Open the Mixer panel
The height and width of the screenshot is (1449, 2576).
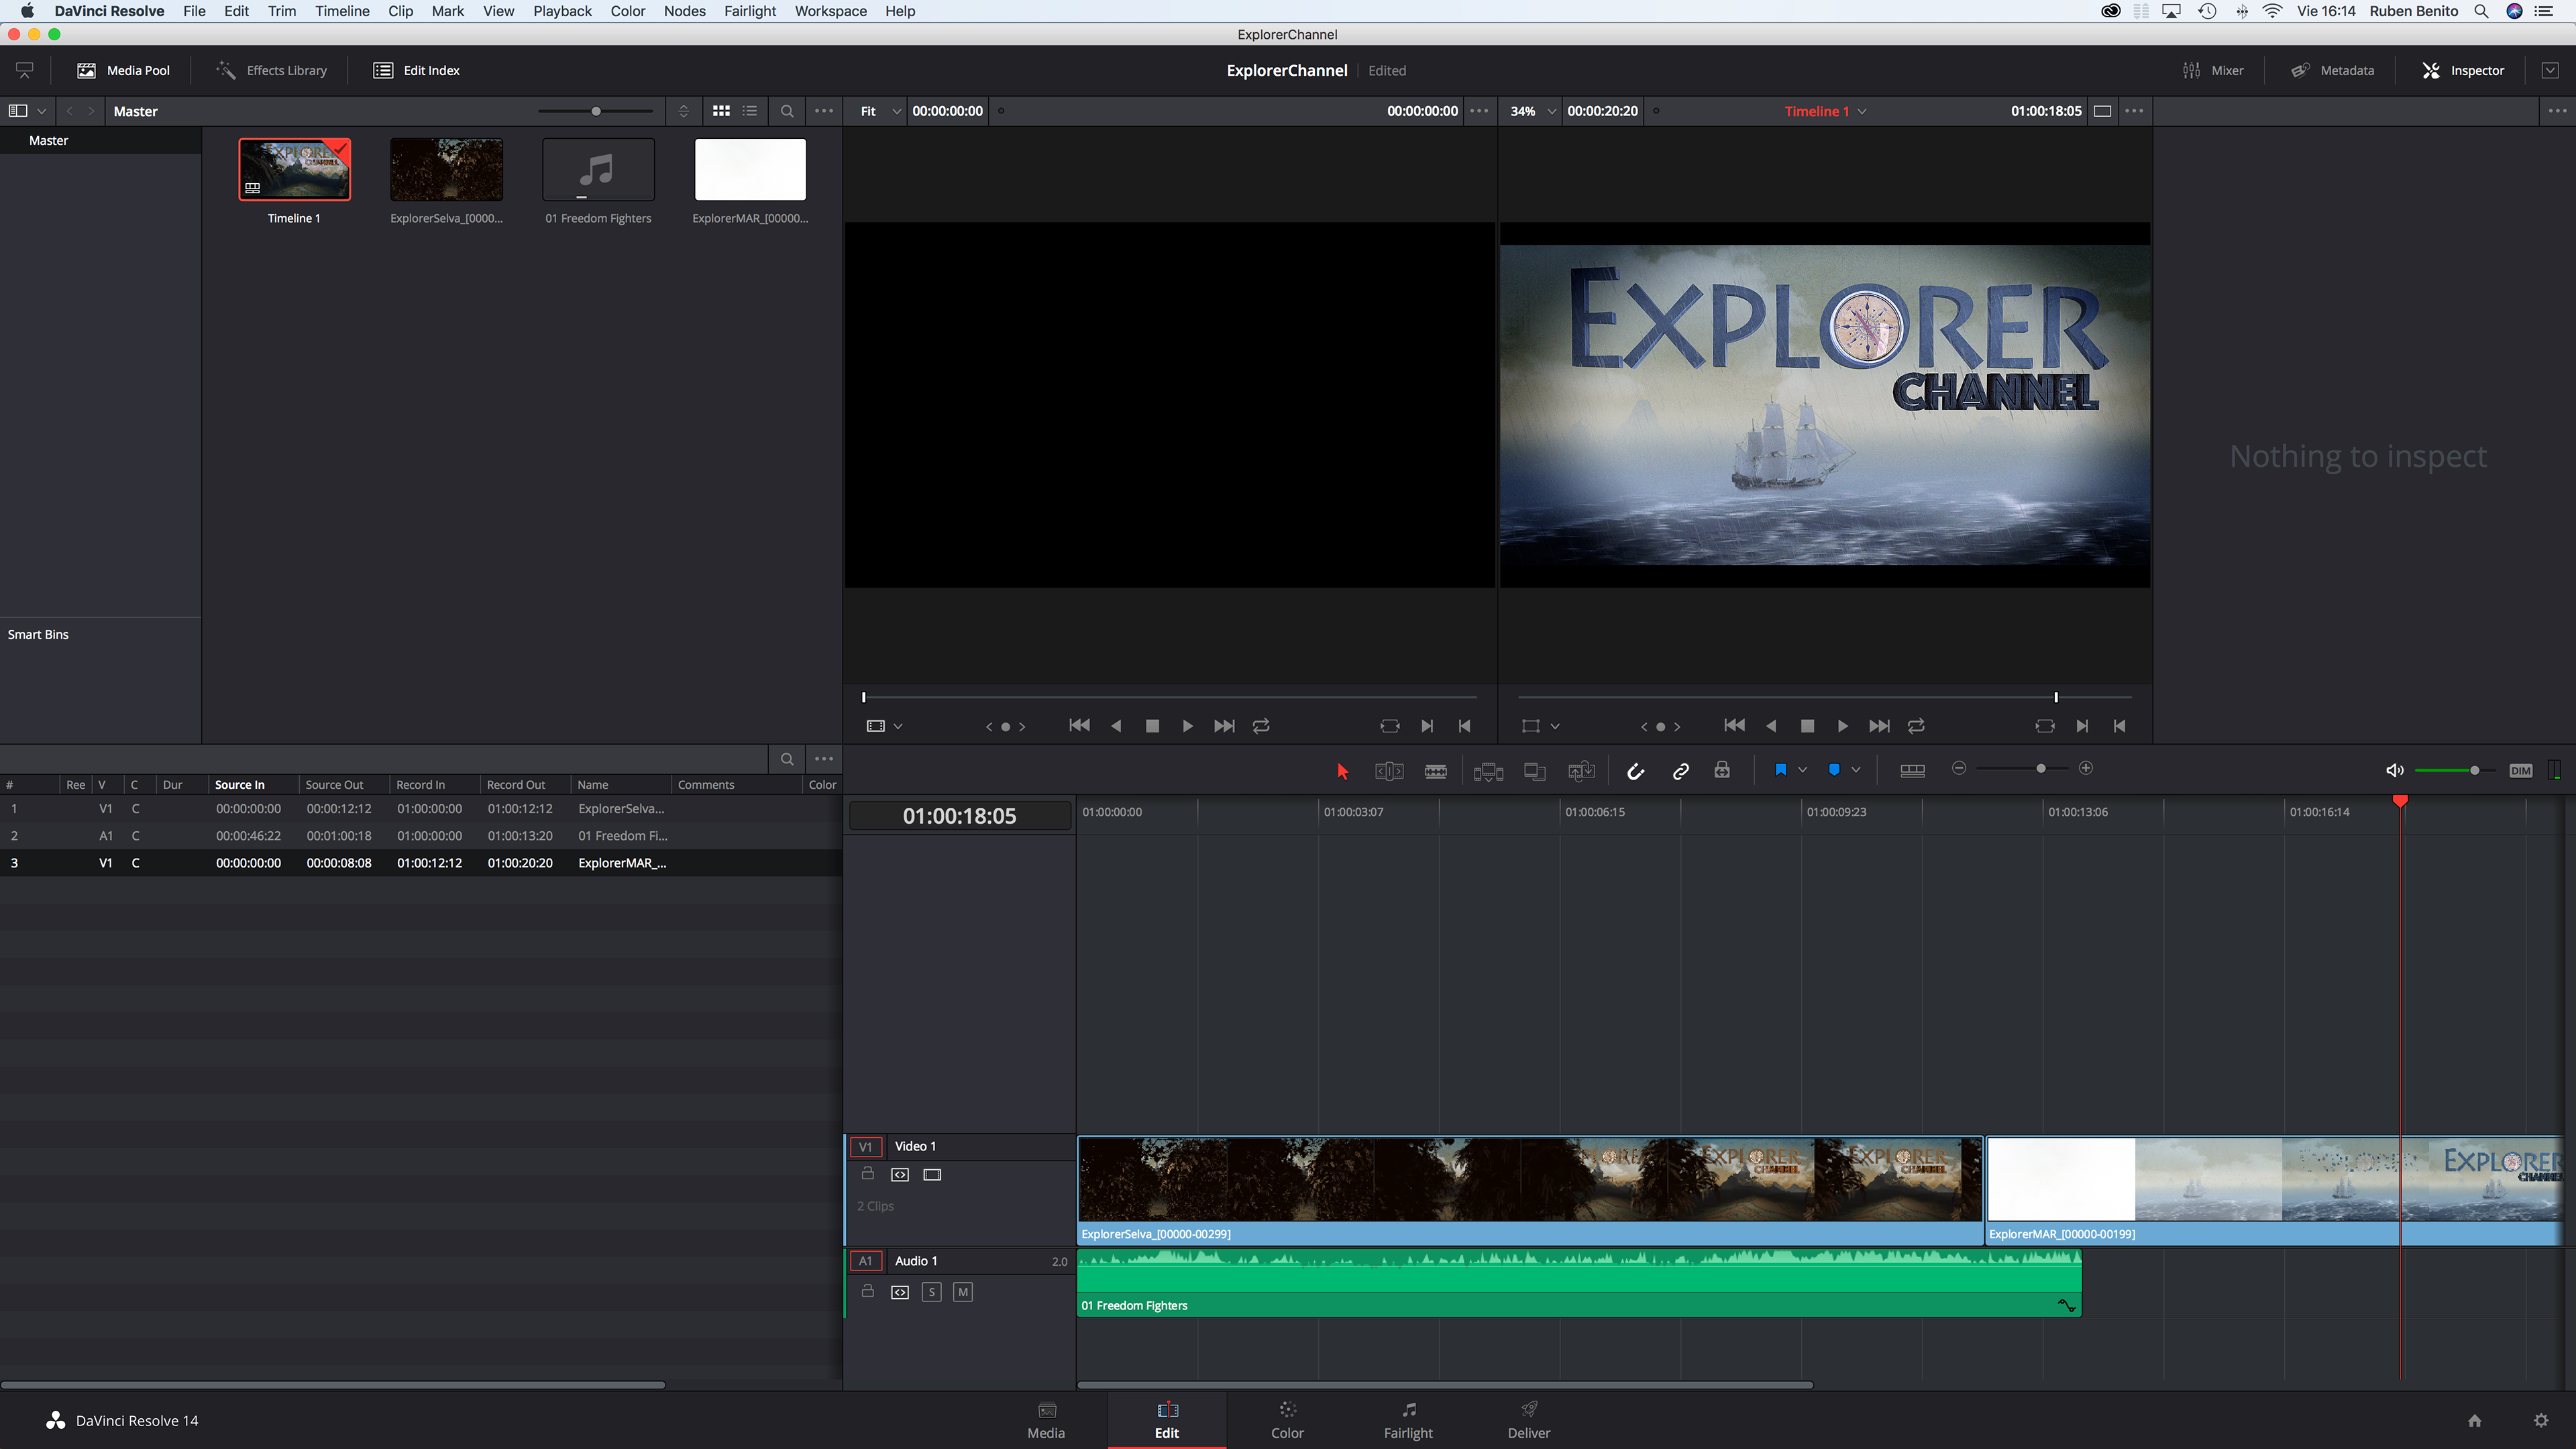point(2213,70)
